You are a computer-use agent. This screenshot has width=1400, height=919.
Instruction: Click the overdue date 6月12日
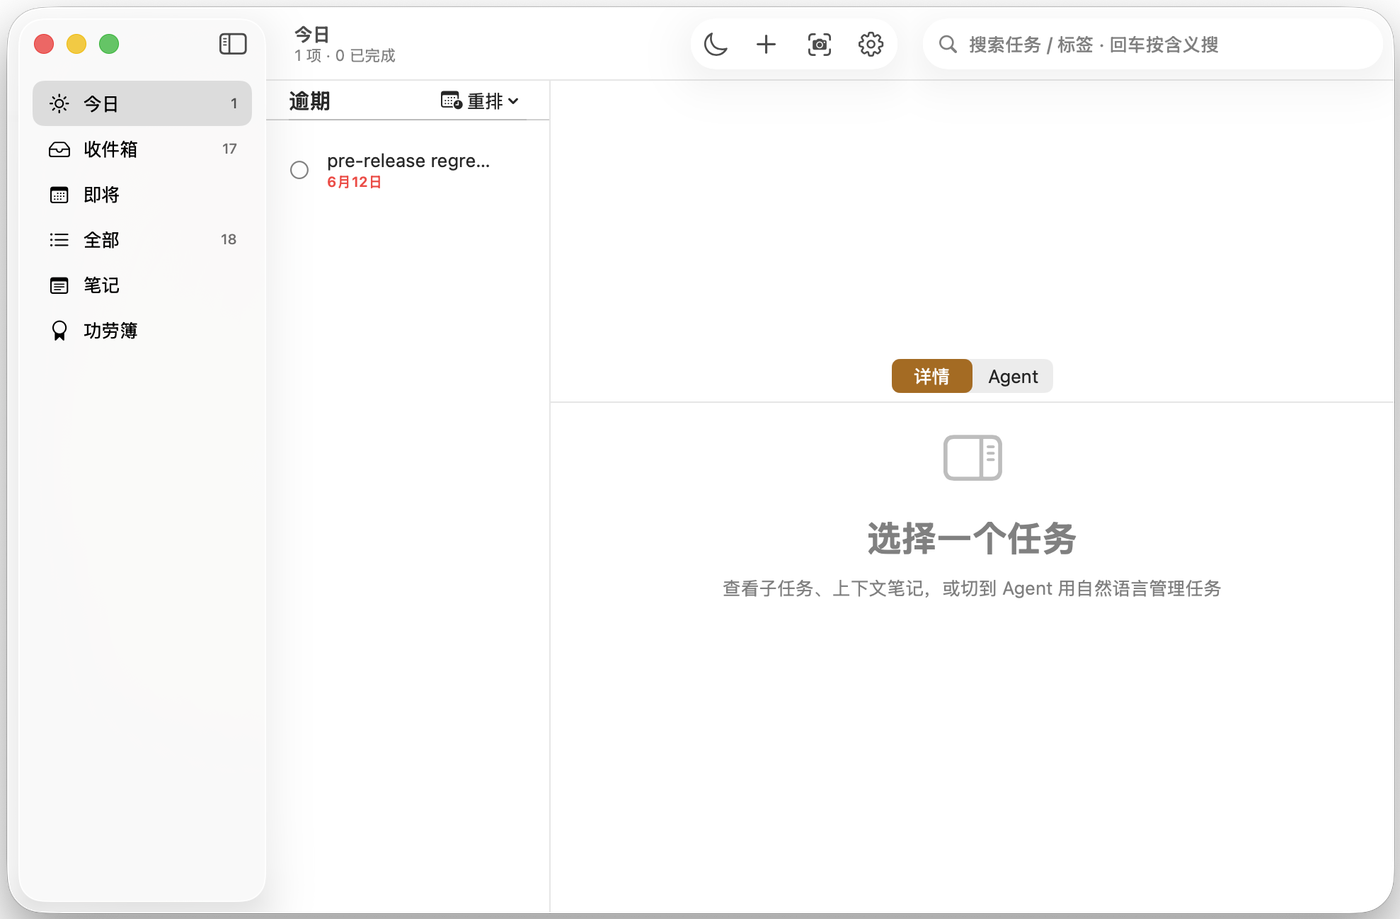(x=354, y=182)
